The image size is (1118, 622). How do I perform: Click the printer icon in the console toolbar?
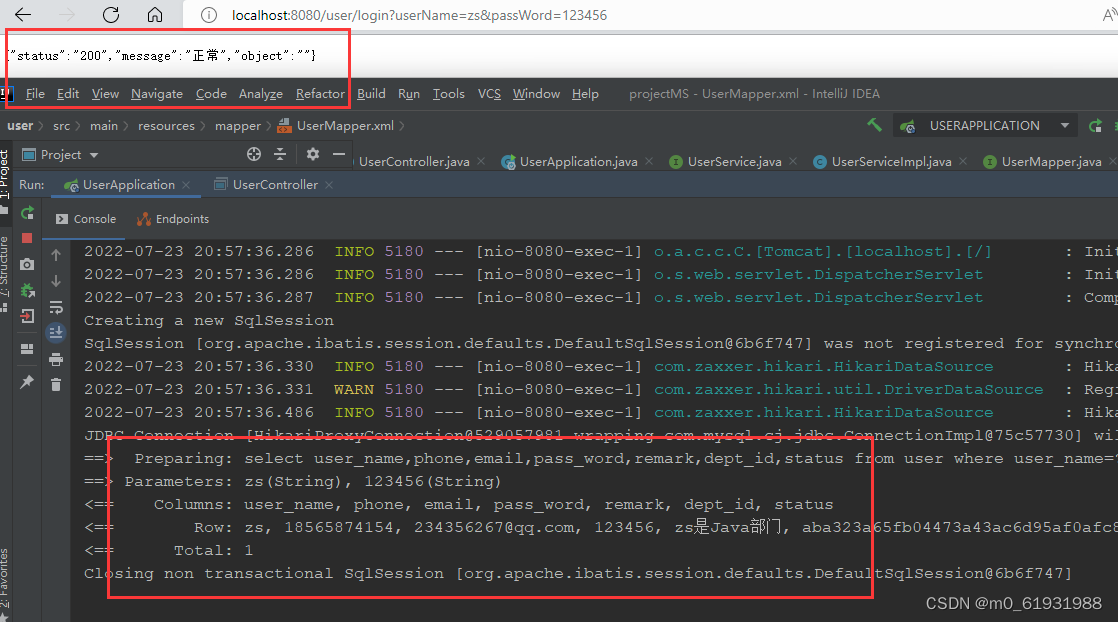pos(57,362)
